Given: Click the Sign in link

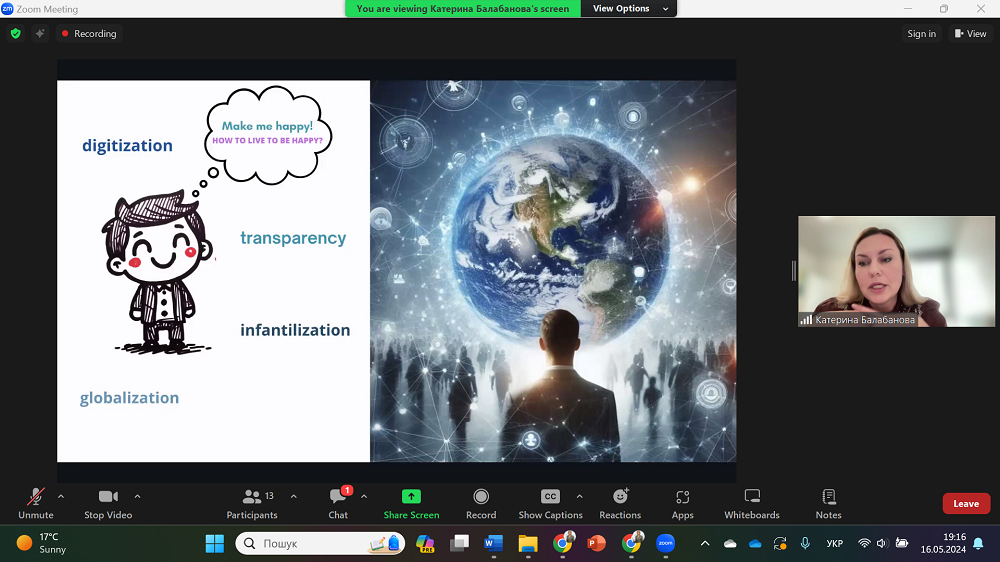Looking at the screenshot, I should coord(921,34).
